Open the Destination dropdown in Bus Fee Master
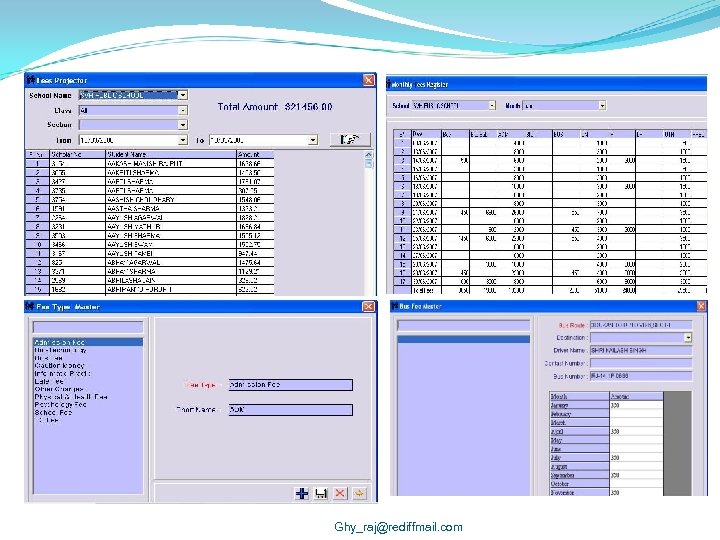 pyautogui.click(x=687, y=338)
